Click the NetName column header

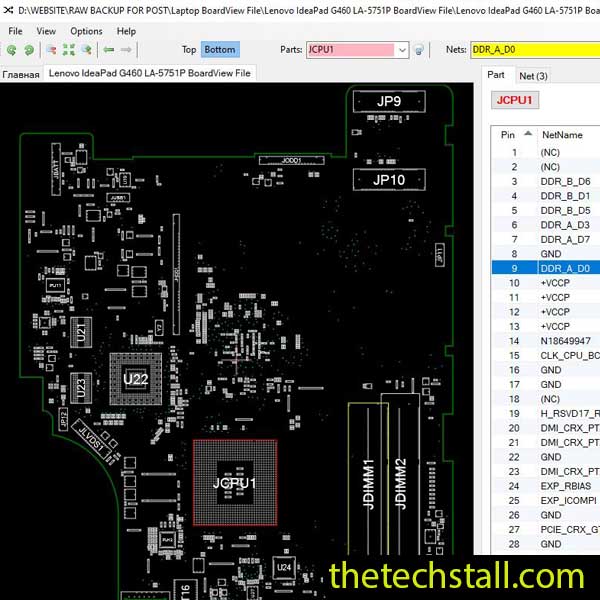tap(562, 134)
